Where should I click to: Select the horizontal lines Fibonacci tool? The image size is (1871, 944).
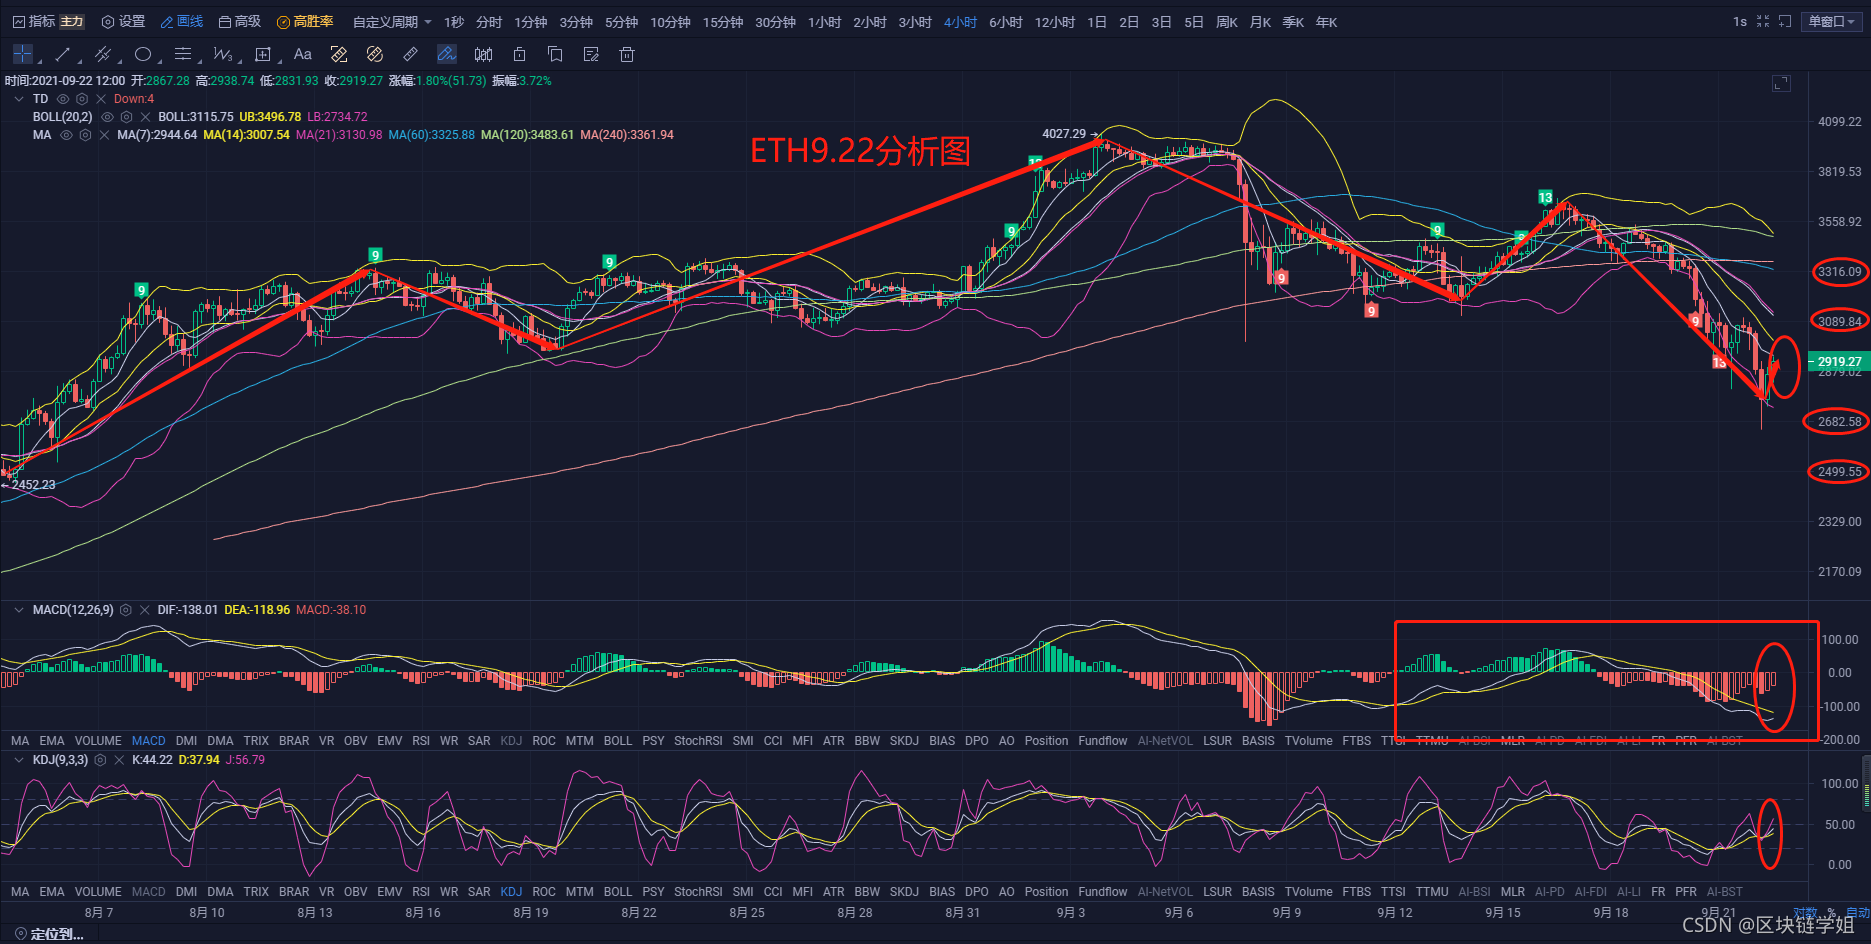(182, 54)
